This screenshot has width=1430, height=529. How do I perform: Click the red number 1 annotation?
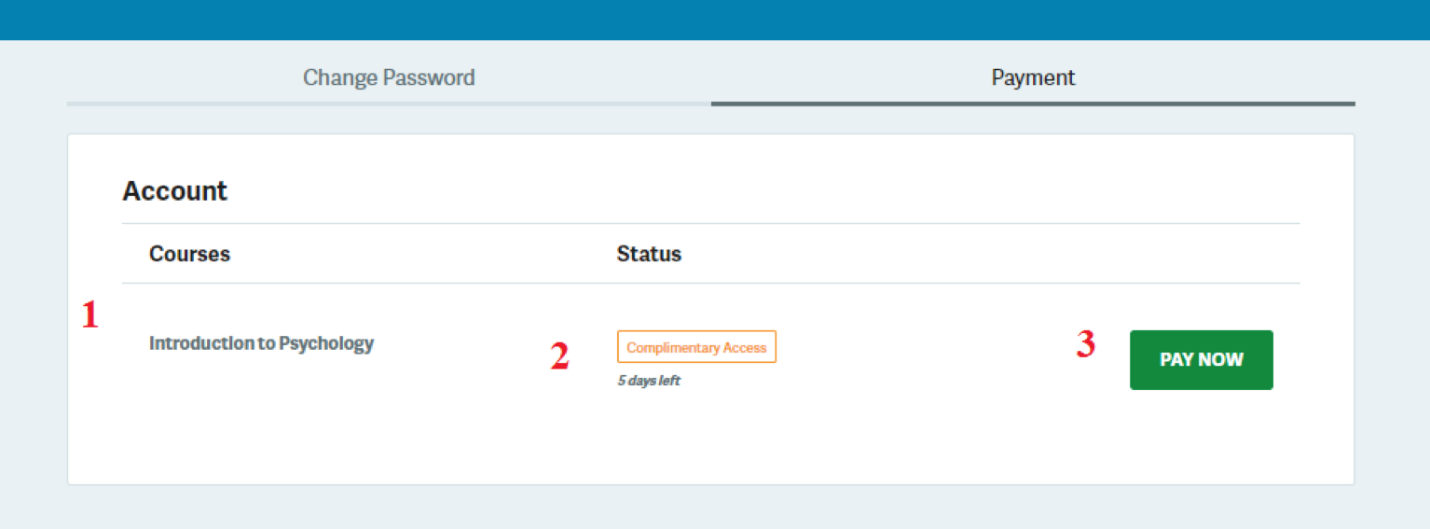point(90,316)
